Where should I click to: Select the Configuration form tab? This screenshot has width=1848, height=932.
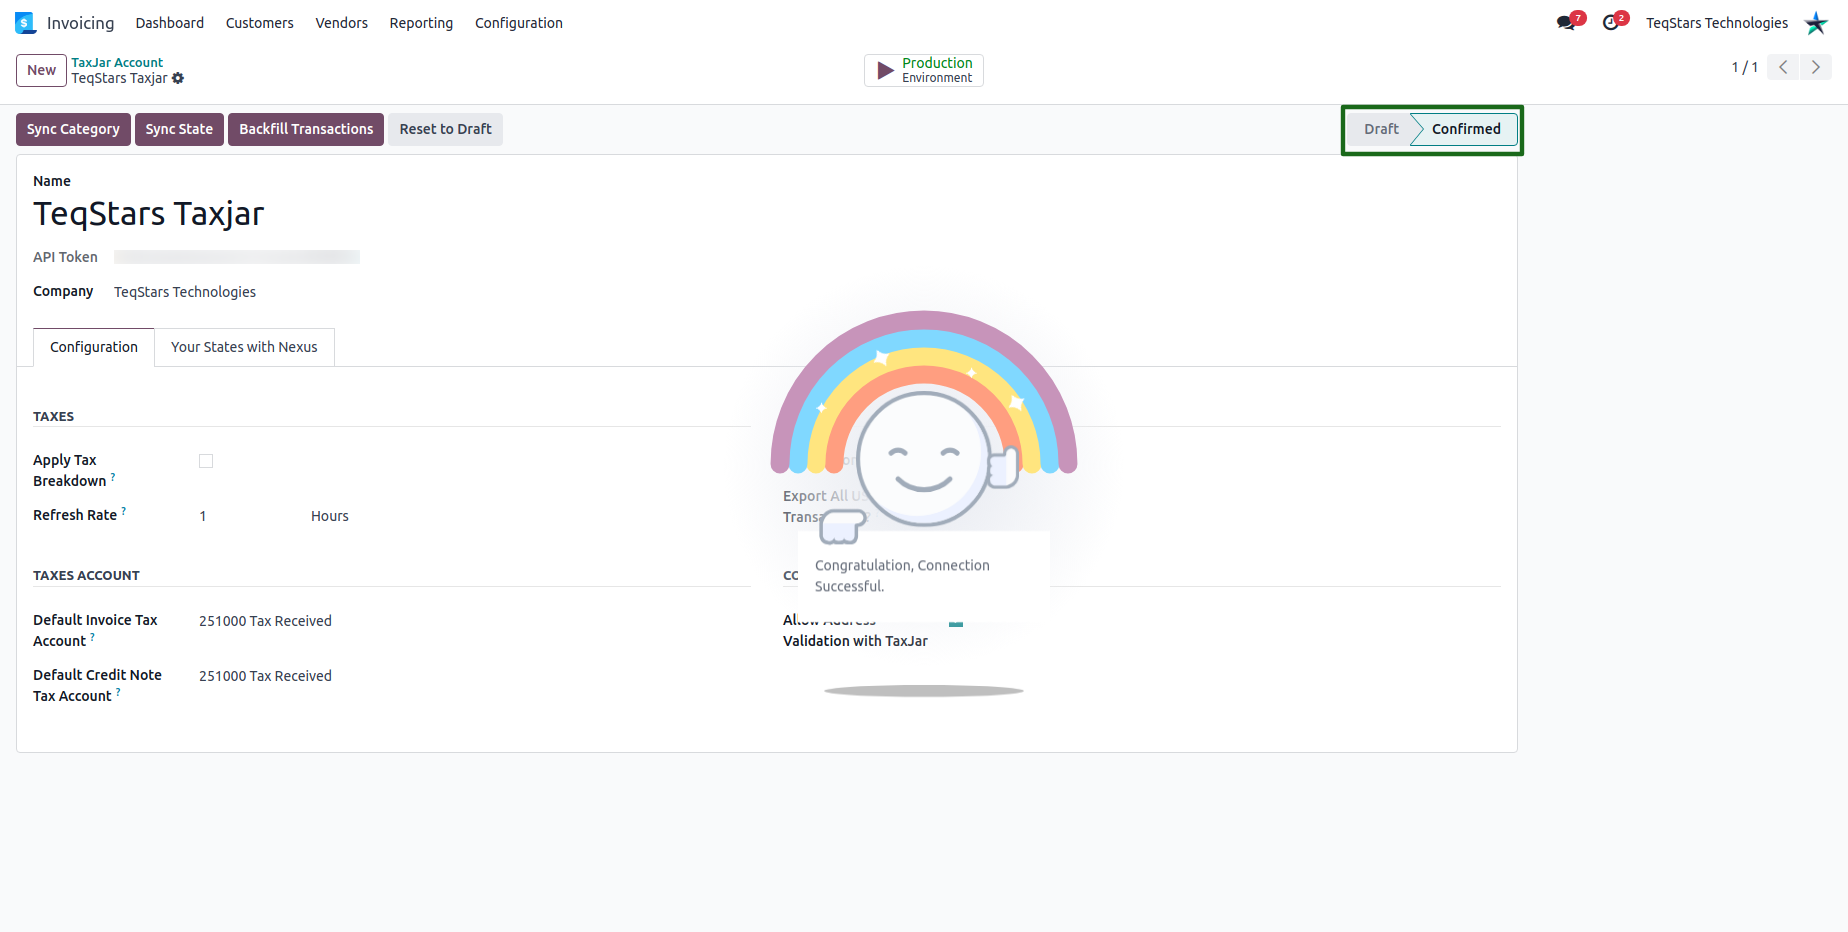coord(94,347)
